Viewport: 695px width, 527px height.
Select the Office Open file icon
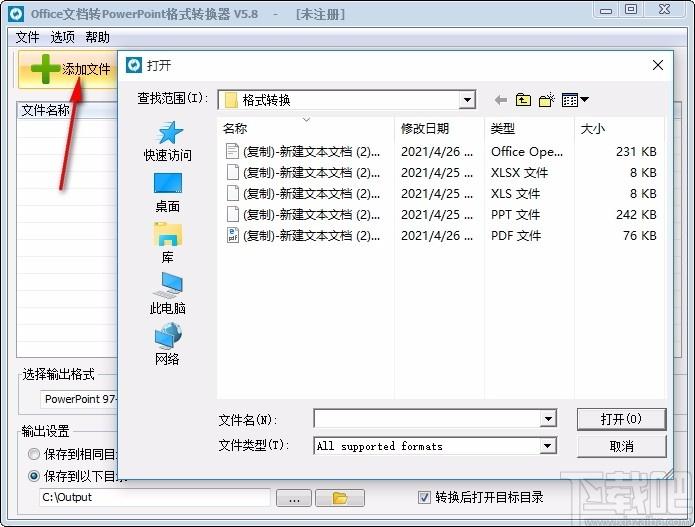(x=232, y=152)
